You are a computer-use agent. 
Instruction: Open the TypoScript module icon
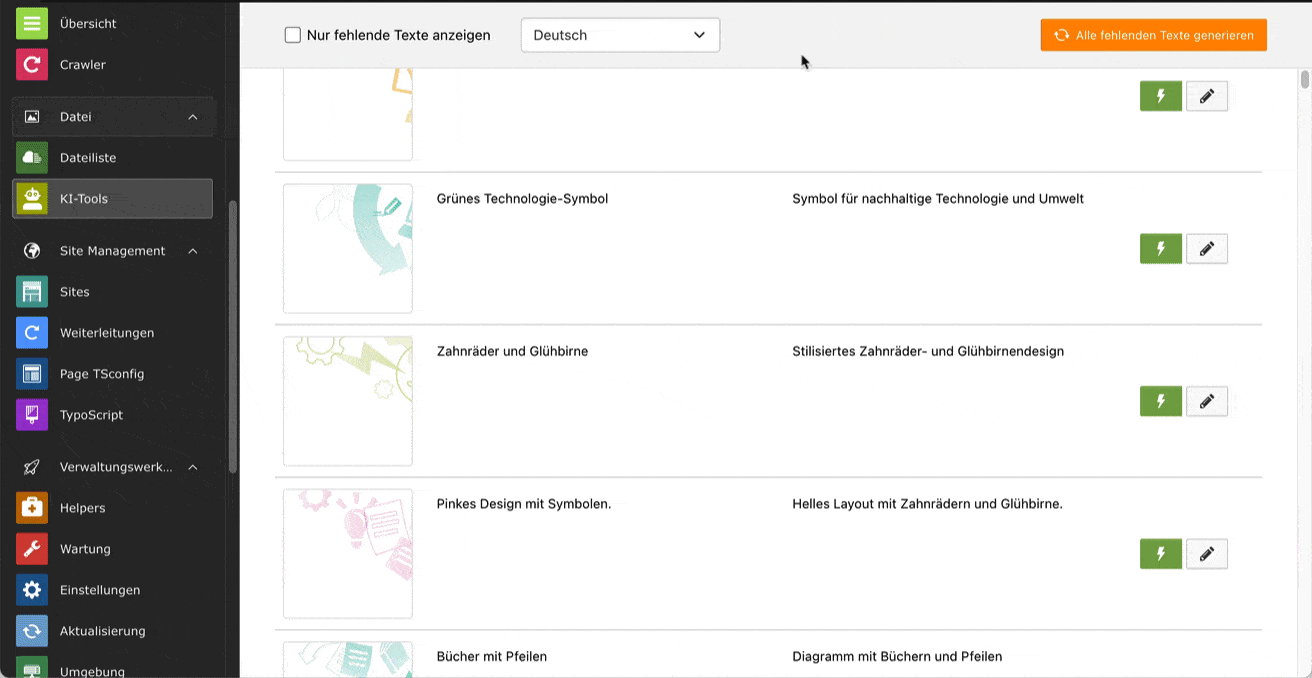point(32,415)
